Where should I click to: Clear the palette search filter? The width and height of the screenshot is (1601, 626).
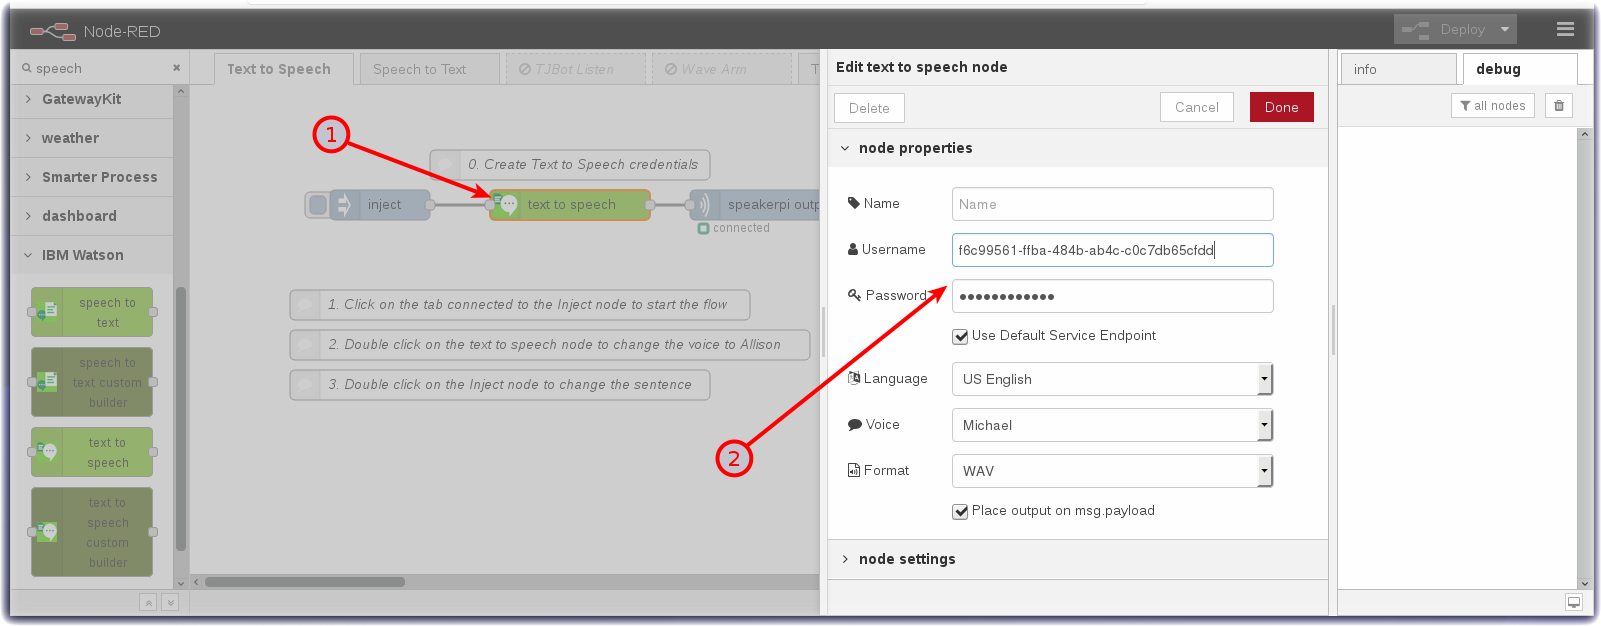(x=177, y=68)
